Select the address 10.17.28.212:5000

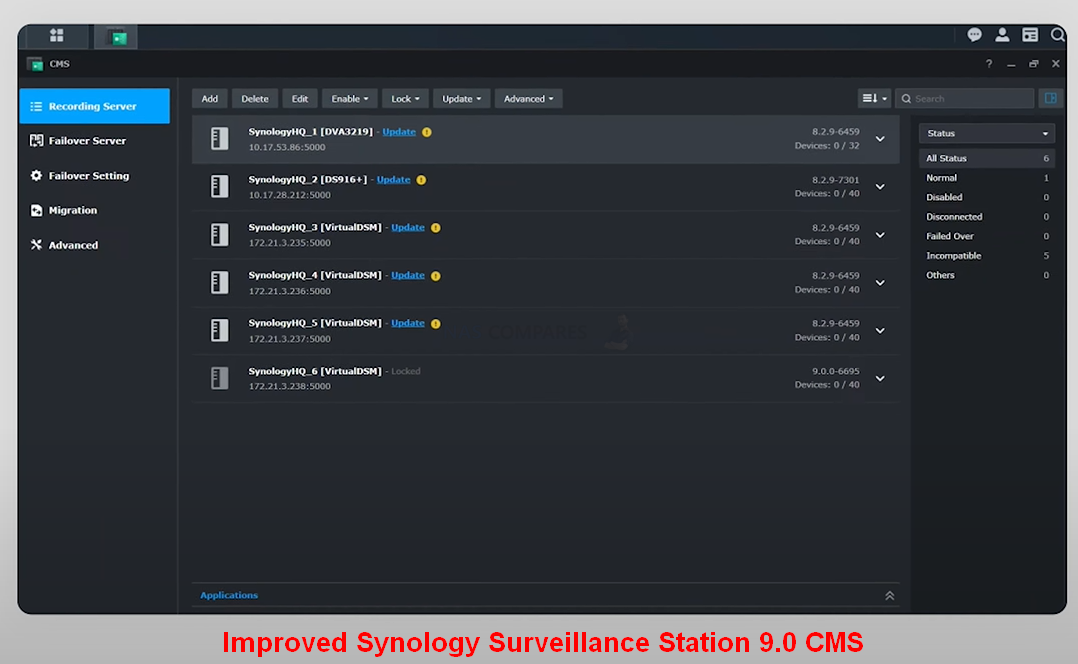point(289,195)
